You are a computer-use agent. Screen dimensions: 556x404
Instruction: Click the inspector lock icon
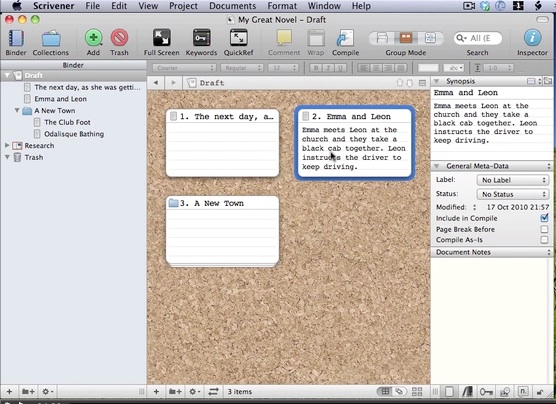[540, 392]
